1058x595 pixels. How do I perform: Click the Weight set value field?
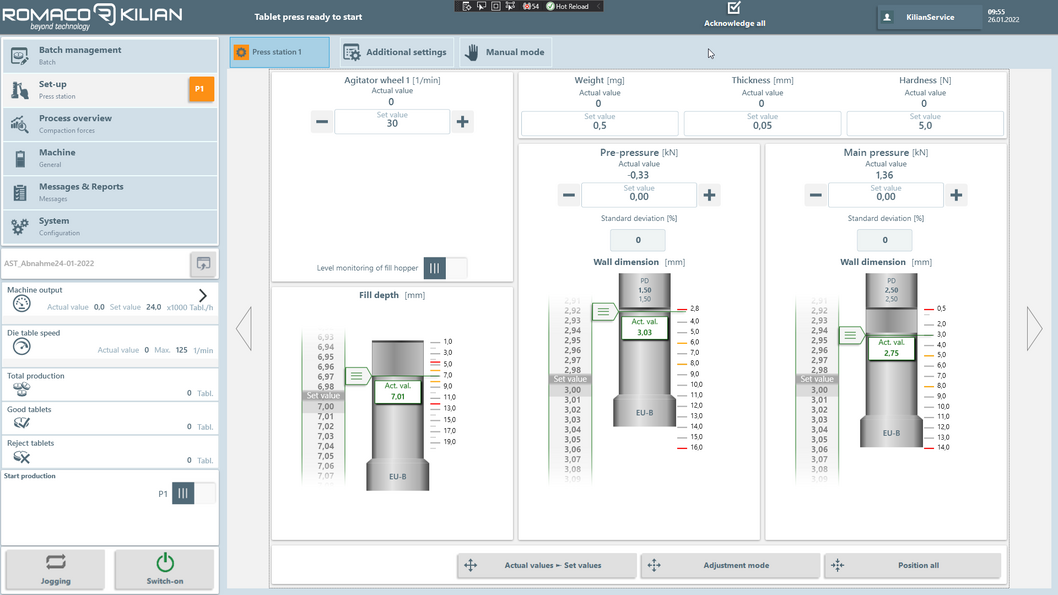pos(599,123)
